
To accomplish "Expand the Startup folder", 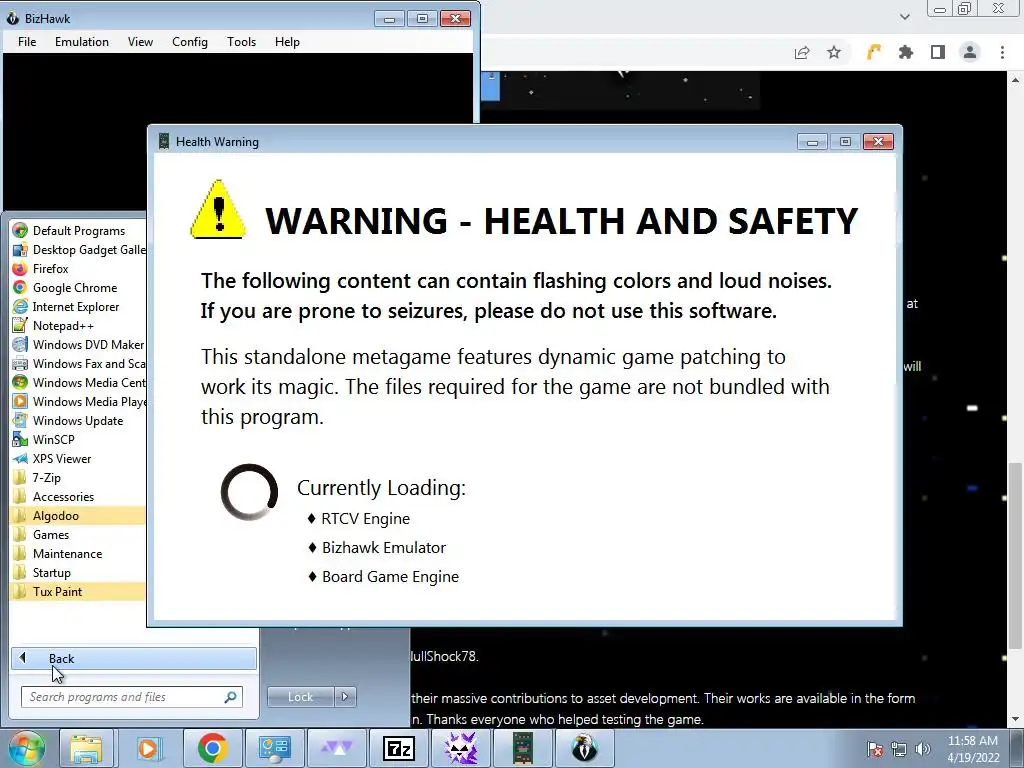I will tap(78, 572).
